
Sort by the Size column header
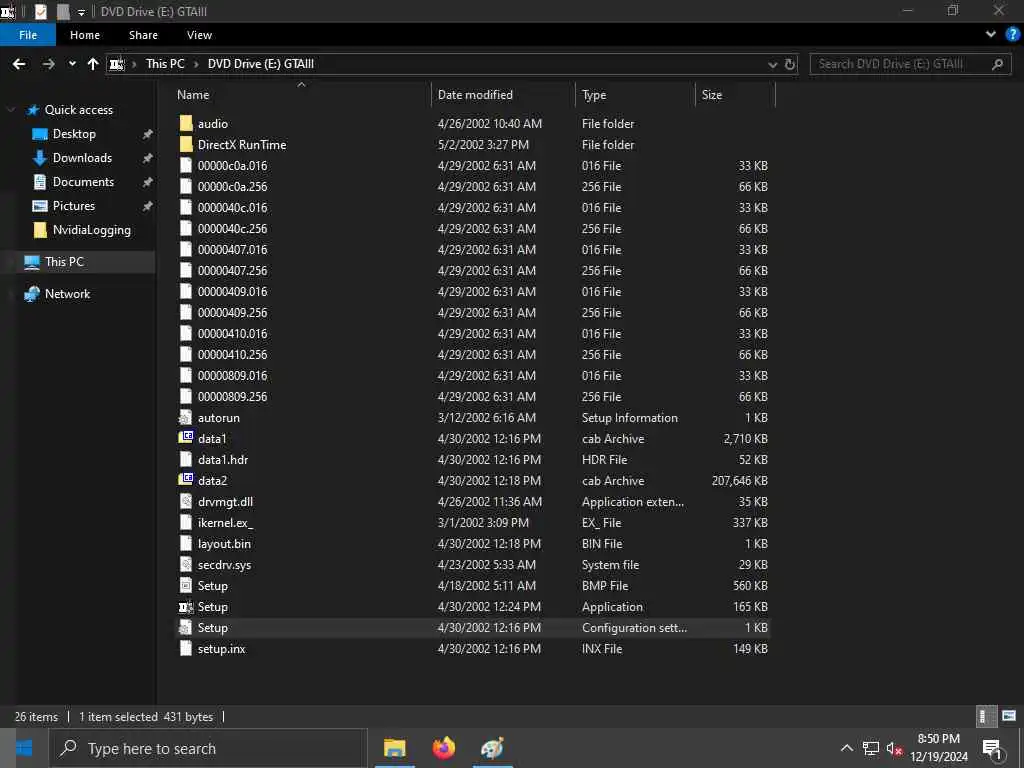coord(712,95)
